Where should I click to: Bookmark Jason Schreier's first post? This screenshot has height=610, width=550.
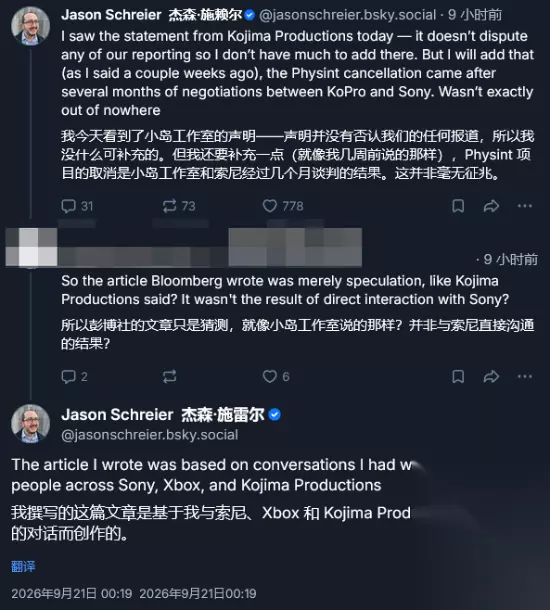tap(458, 206)
